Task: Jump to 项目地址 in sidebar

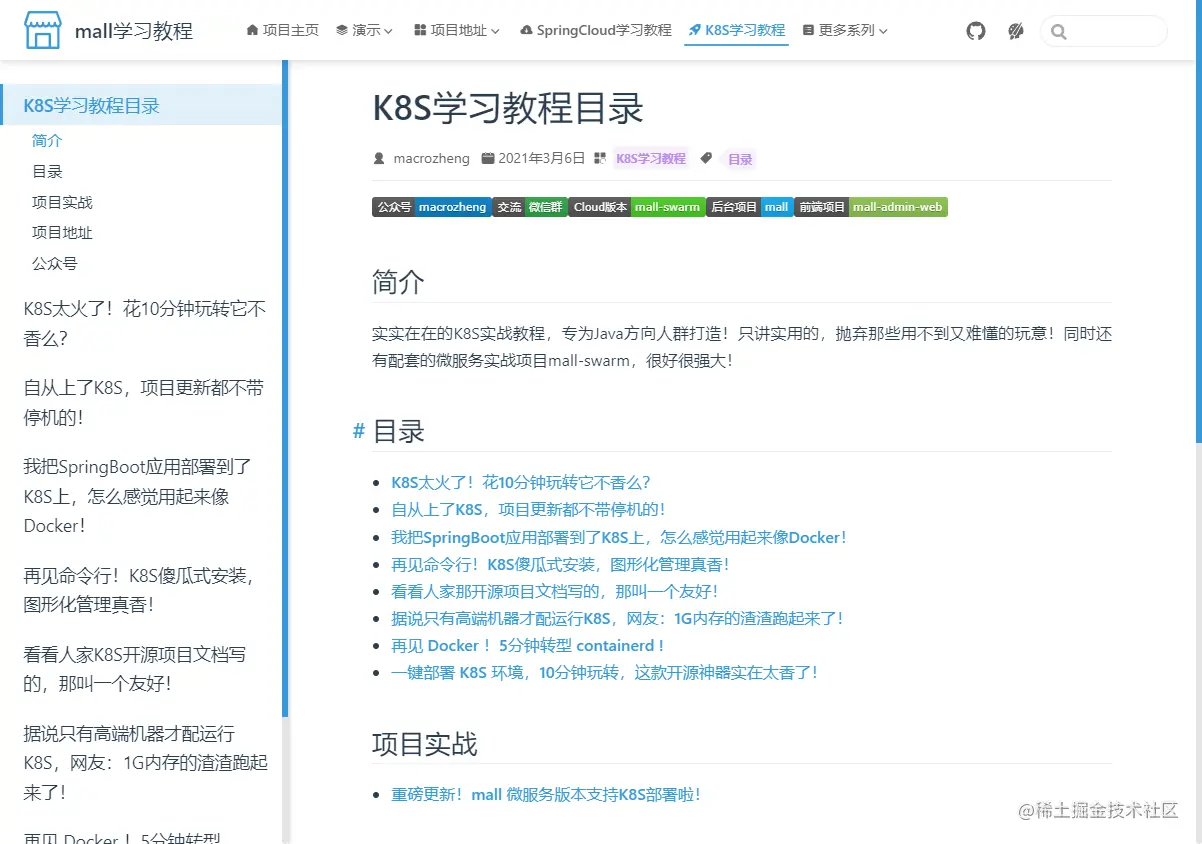Action: [x=62, y=232]
